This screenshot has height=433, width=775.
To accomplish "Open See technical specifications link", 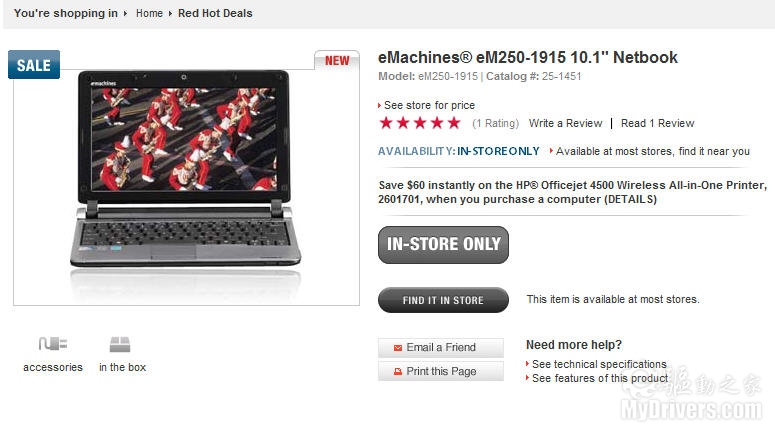I will click(599, 364).
